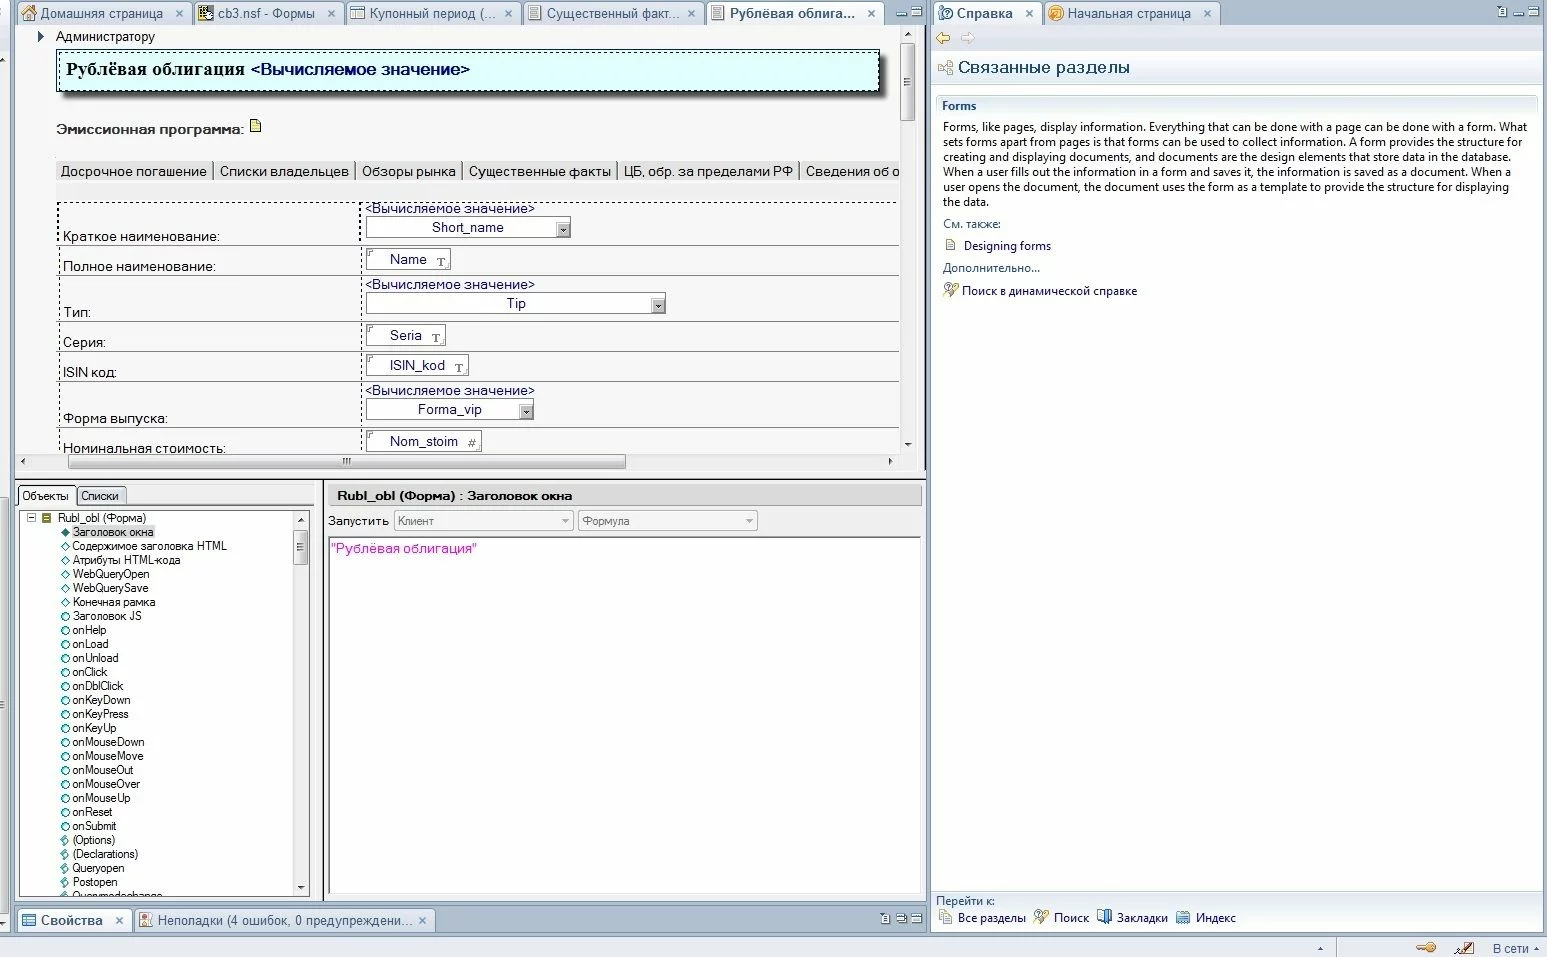Switch to the Списки tab
This screenshot has height=957, width=1547.
[x=100, y=496]
